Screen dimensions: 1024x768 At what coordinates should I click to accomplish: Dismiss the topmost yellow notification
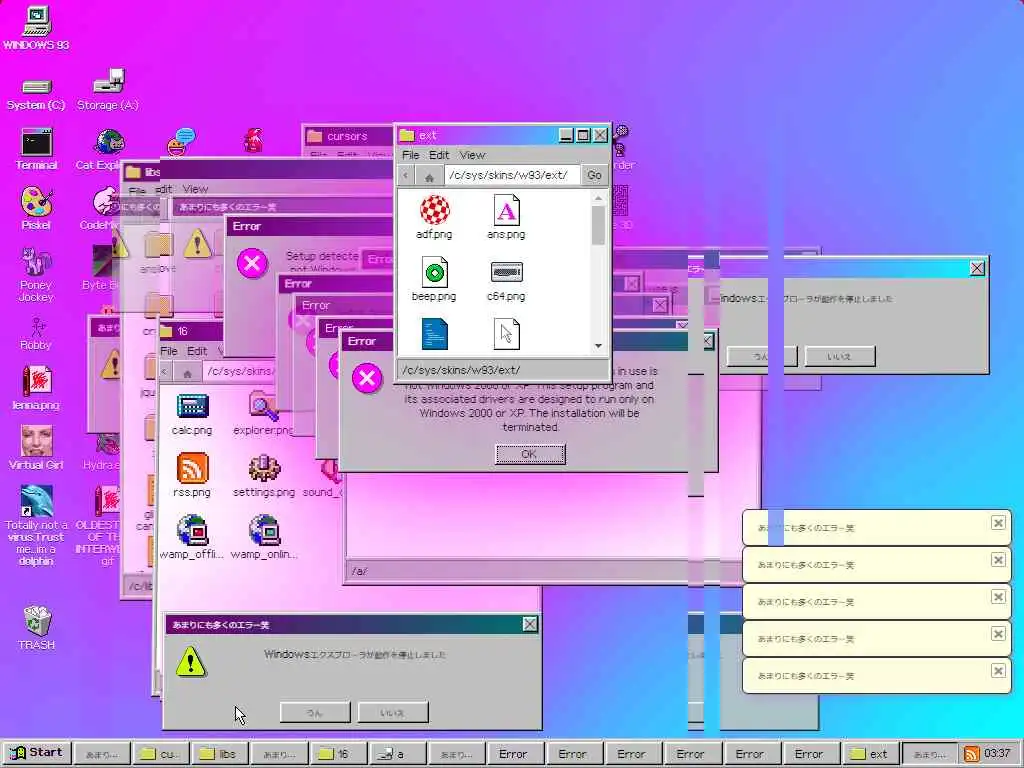tap(998, 522)
